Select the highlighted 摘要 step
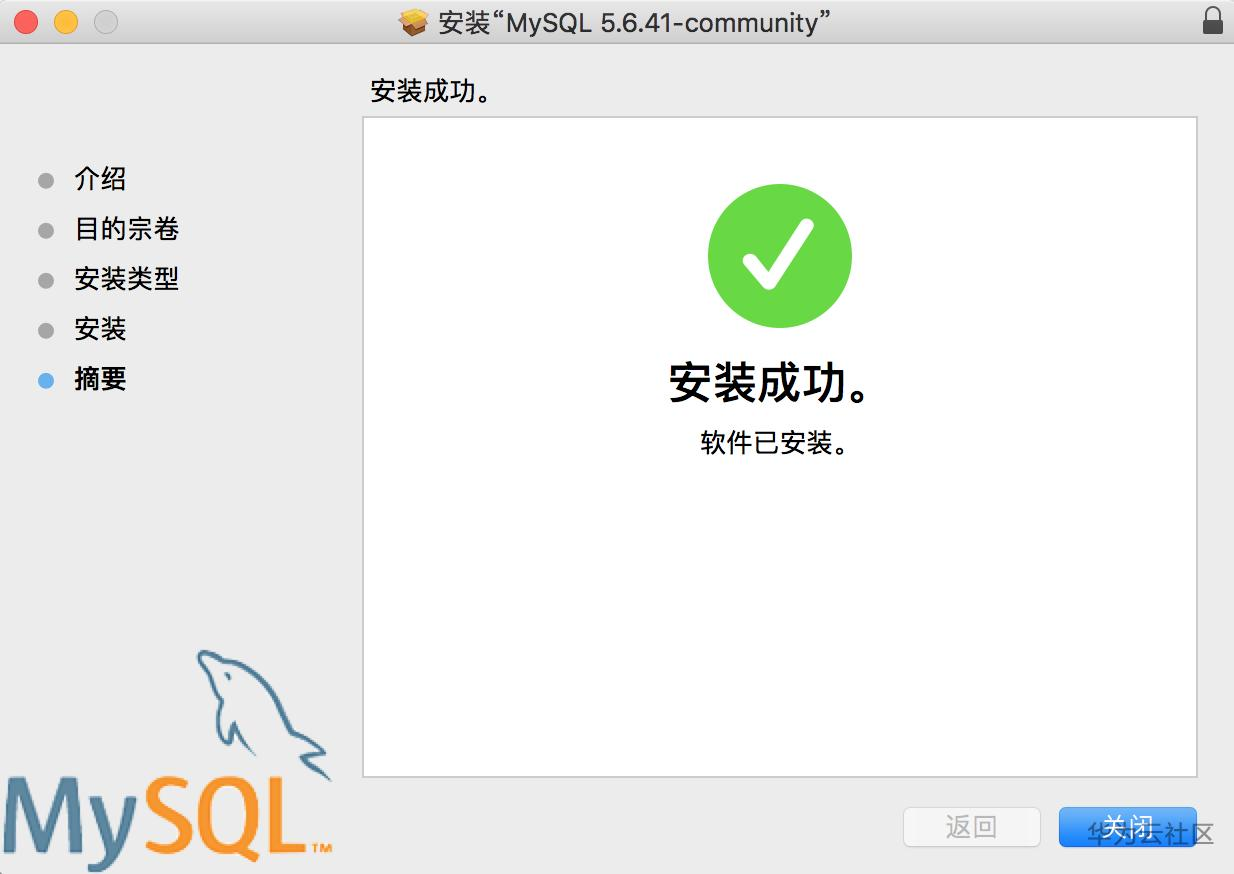 coord(100,379)
